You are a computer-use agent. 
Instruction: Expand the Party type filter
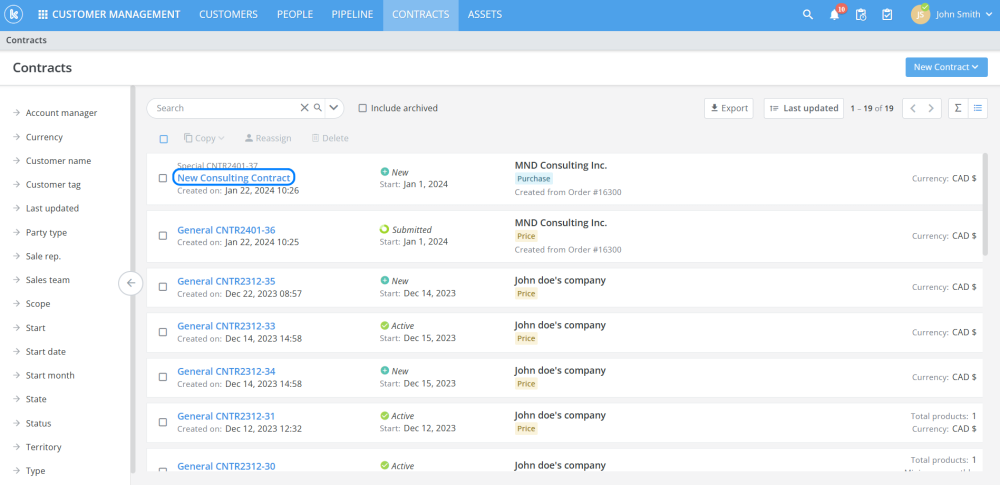(x=46, y=232)
